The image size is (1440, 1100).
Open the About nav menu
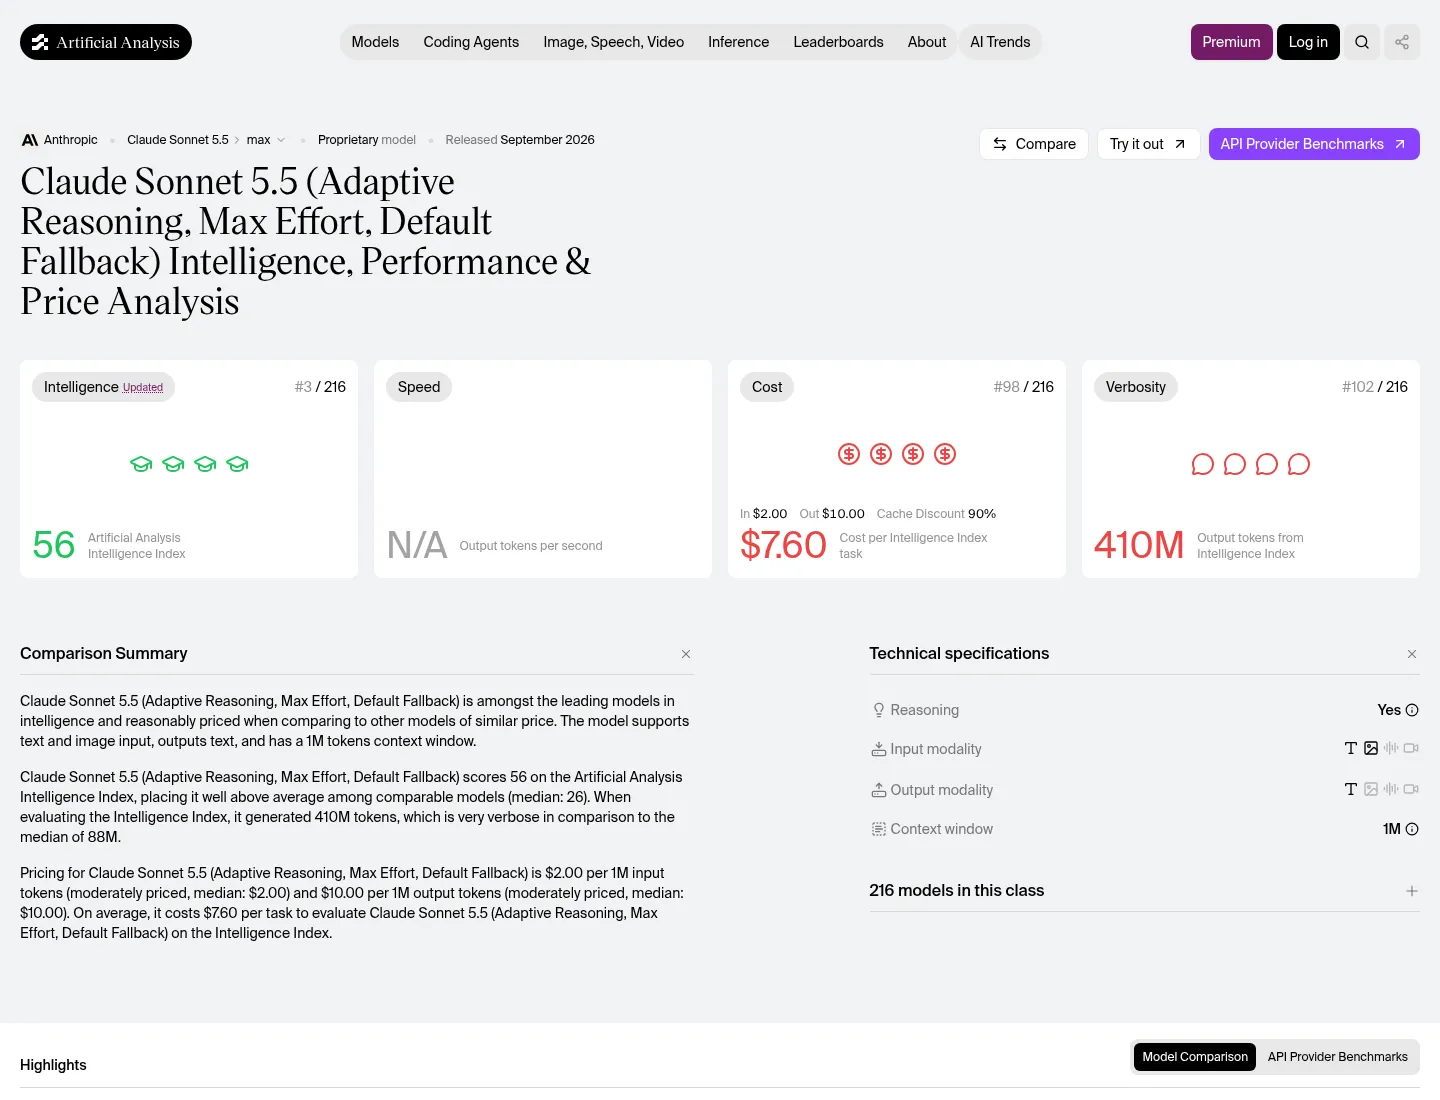pos(927,42)
